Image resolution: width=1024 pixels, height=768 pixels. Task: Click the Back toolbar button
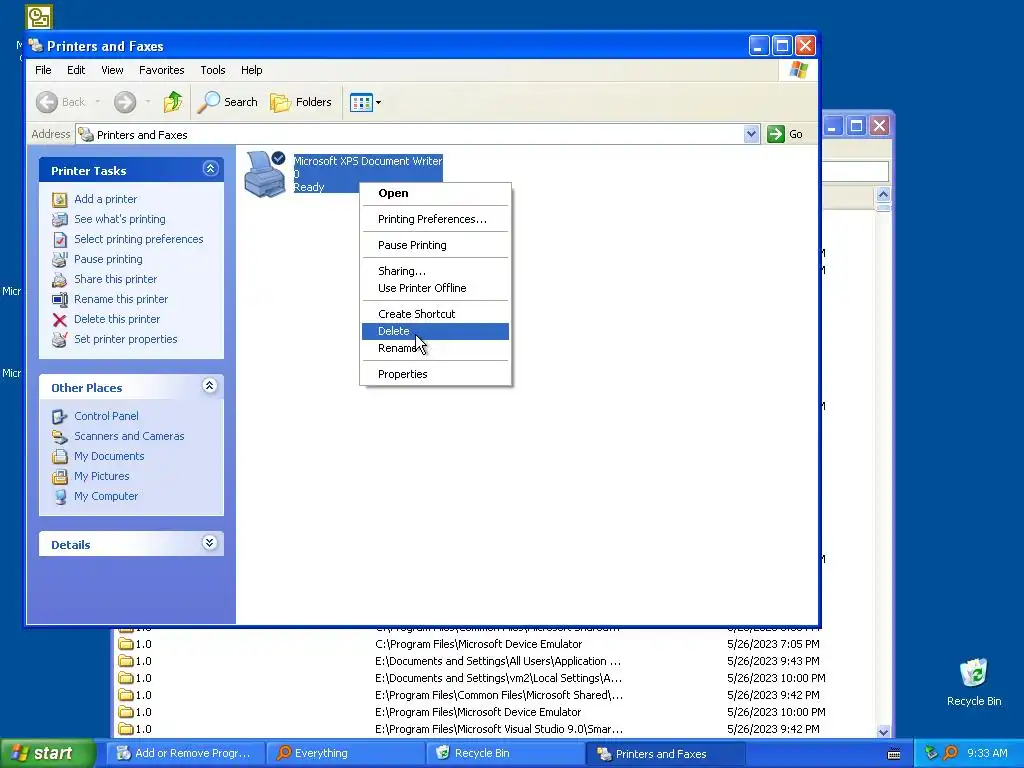pyautogui.click(x=61, y=102)
